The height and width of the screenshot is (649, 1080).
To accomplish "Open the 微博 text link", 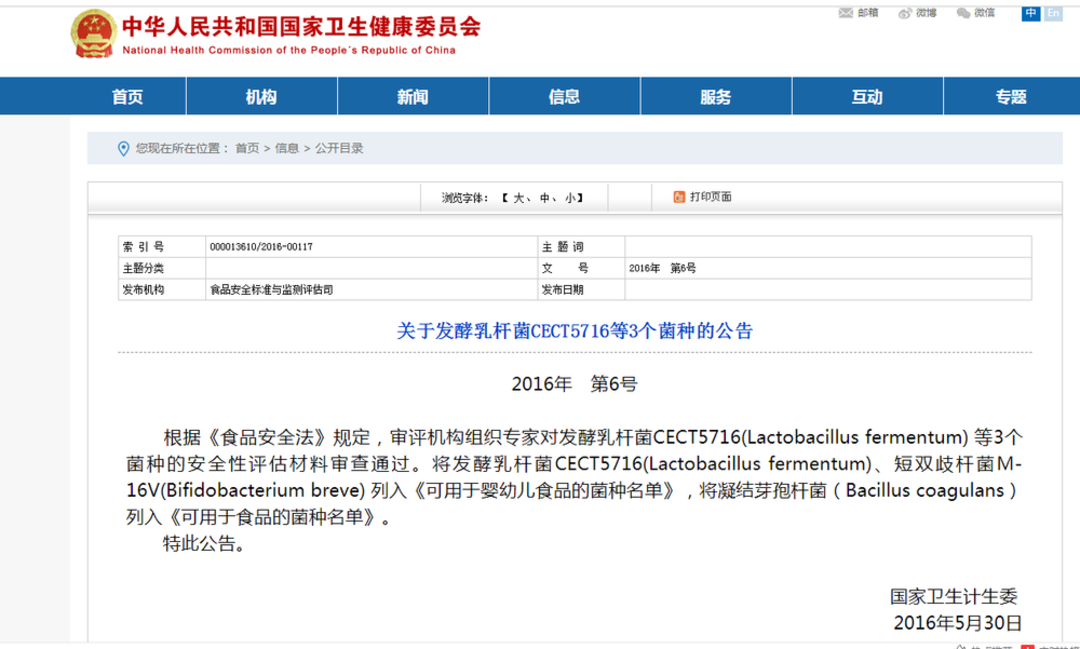I will [926, 13].
